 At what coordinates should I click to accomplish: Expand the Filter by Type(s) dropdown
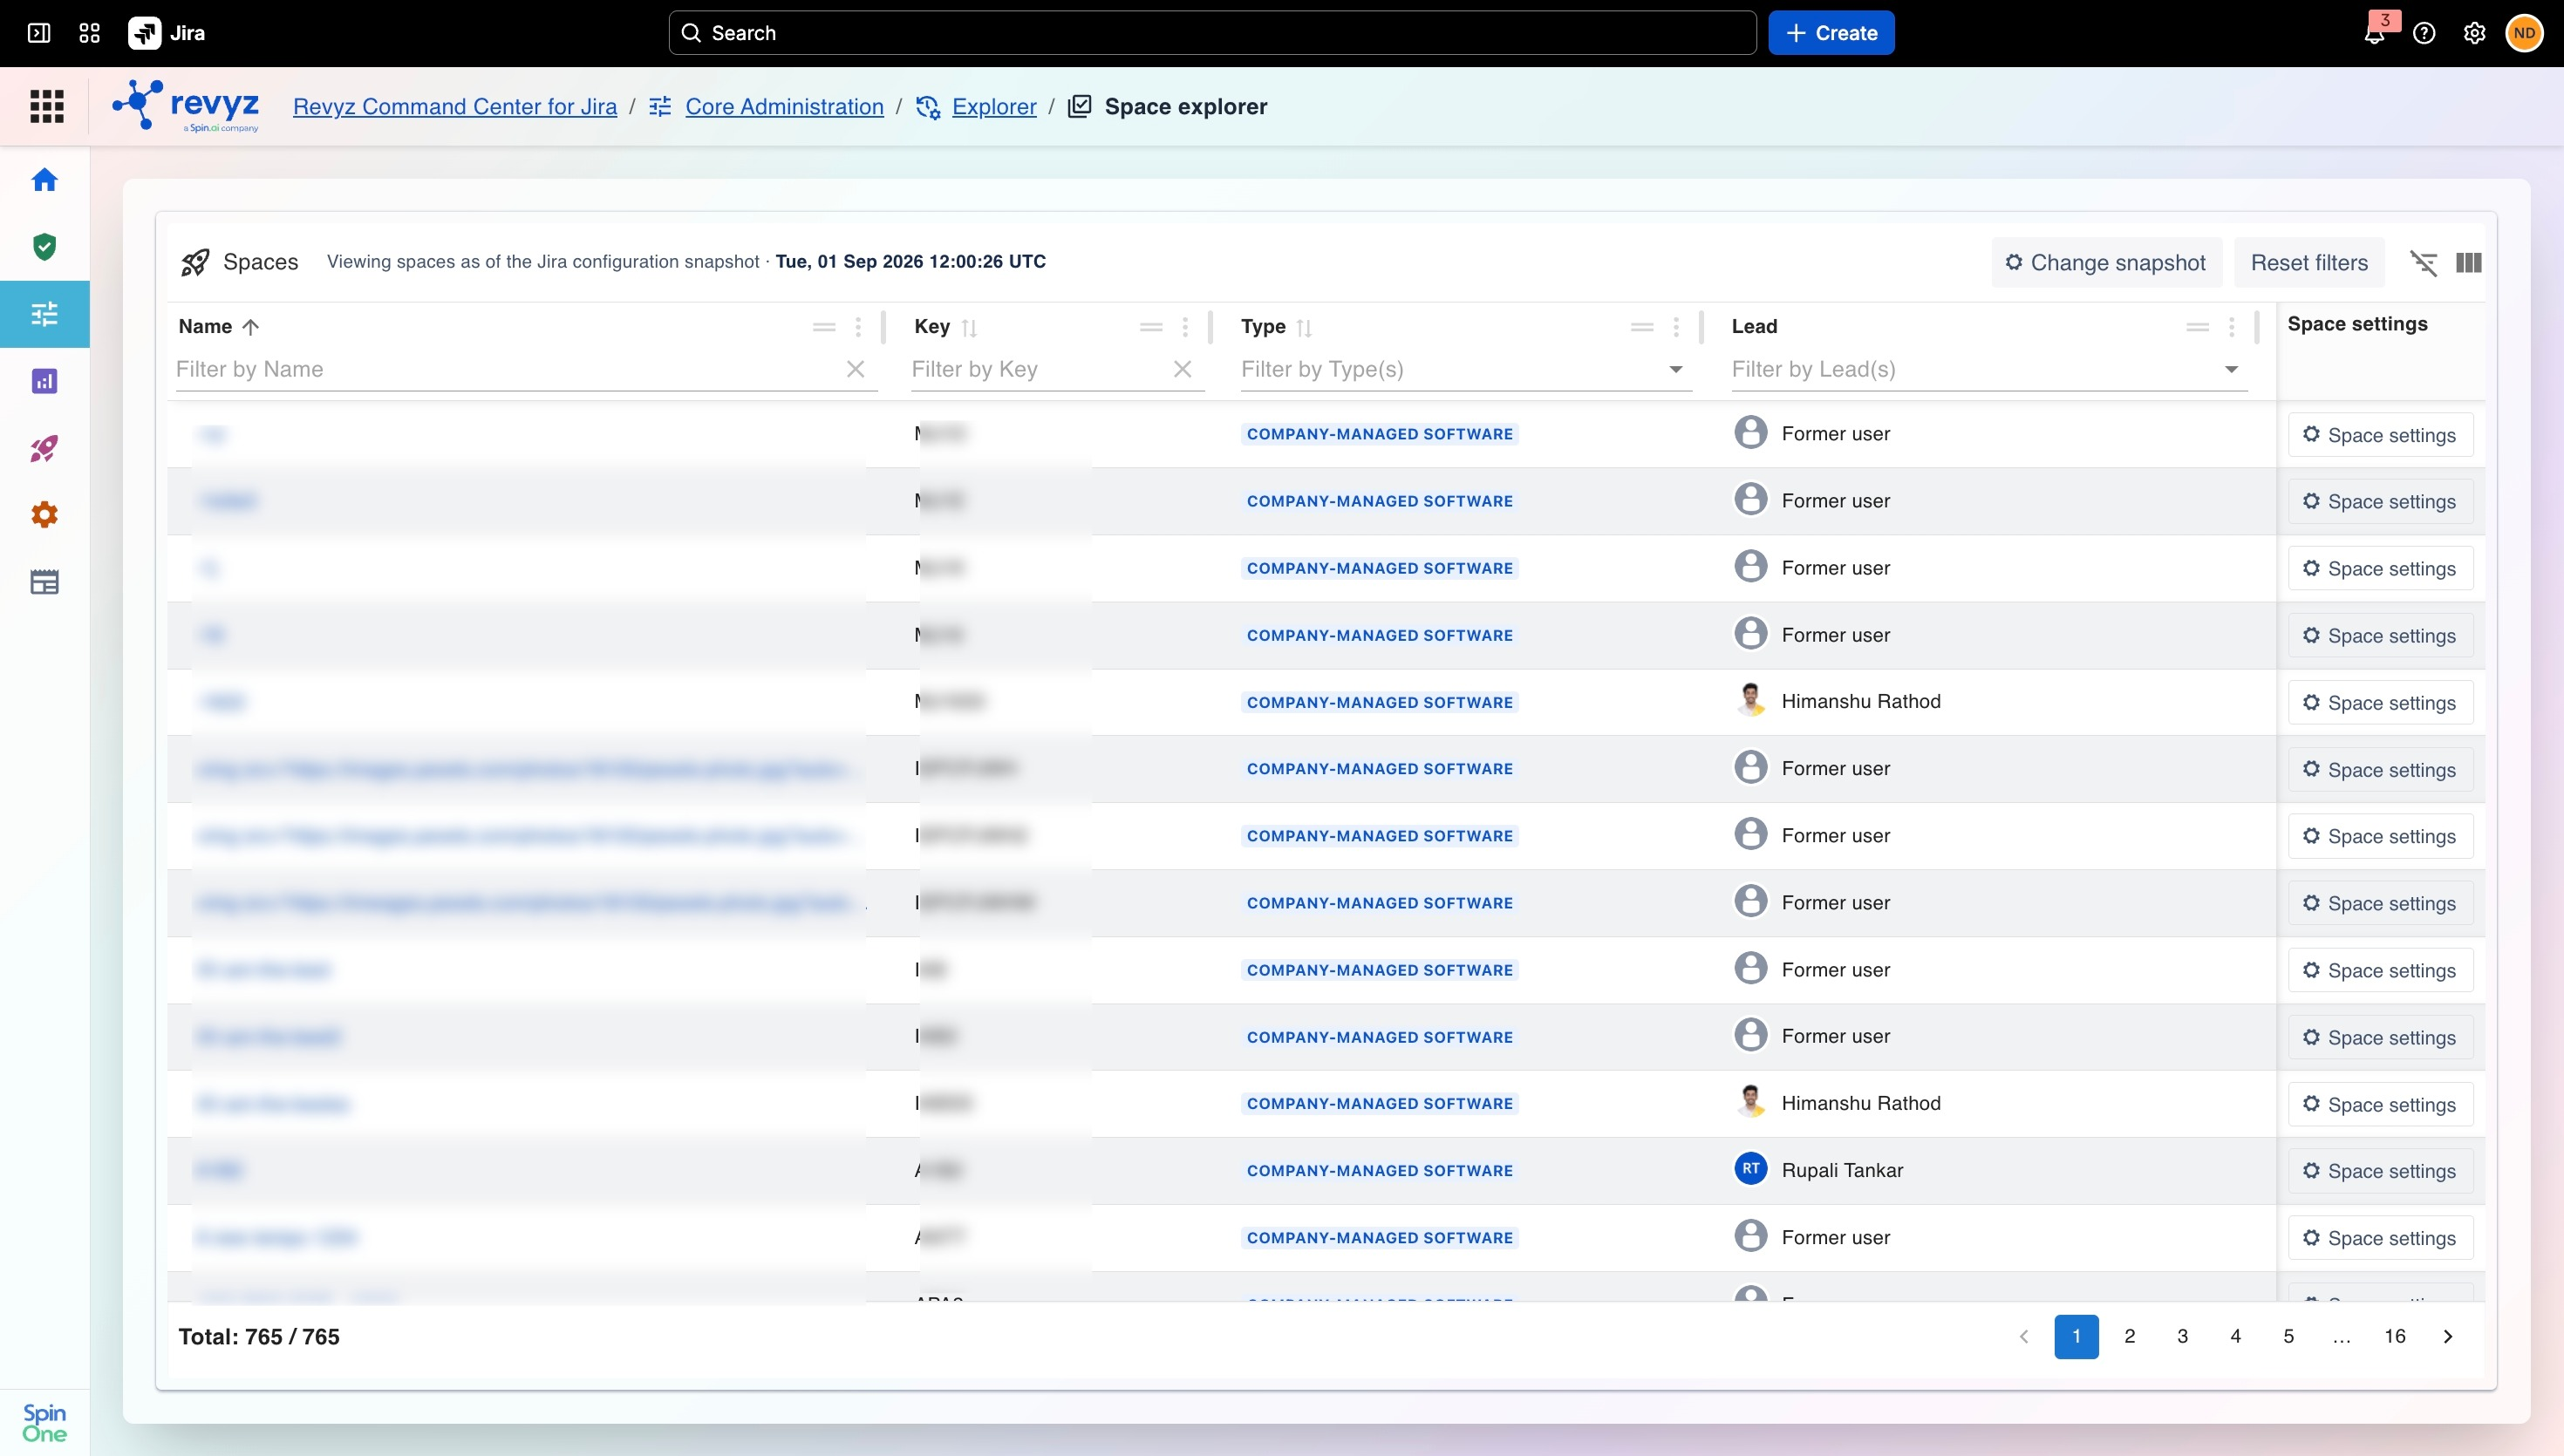[1676, 369]
